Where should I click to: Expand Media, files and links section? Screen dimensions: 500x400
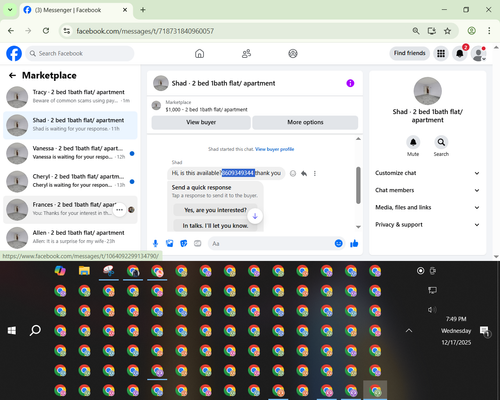click(427, 207)
